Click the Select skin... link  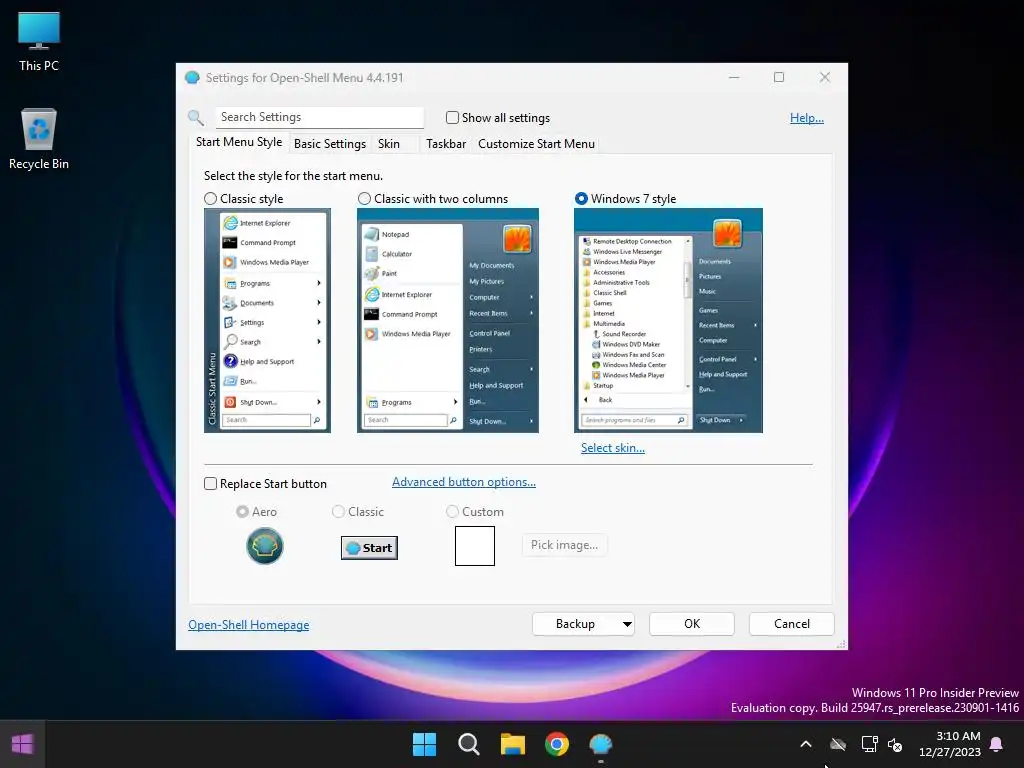613,448
